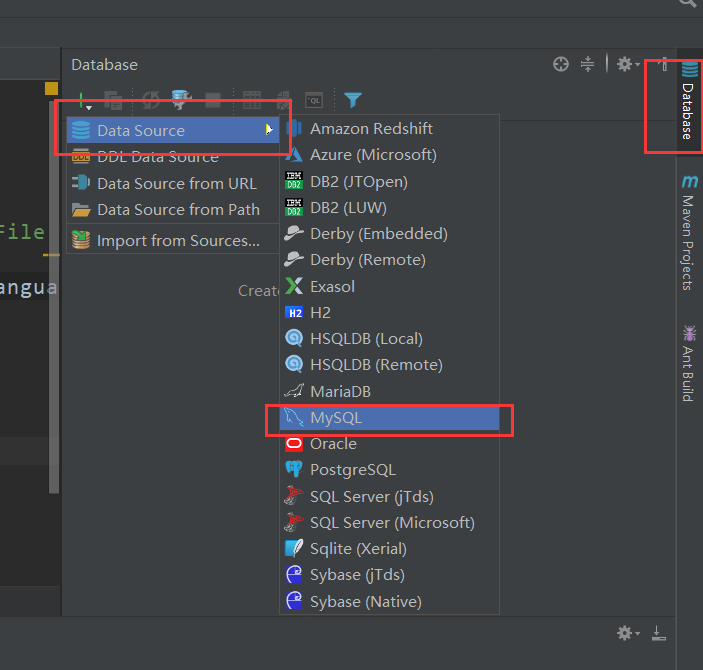Select Derby (Remote) entry

(389, 260)
